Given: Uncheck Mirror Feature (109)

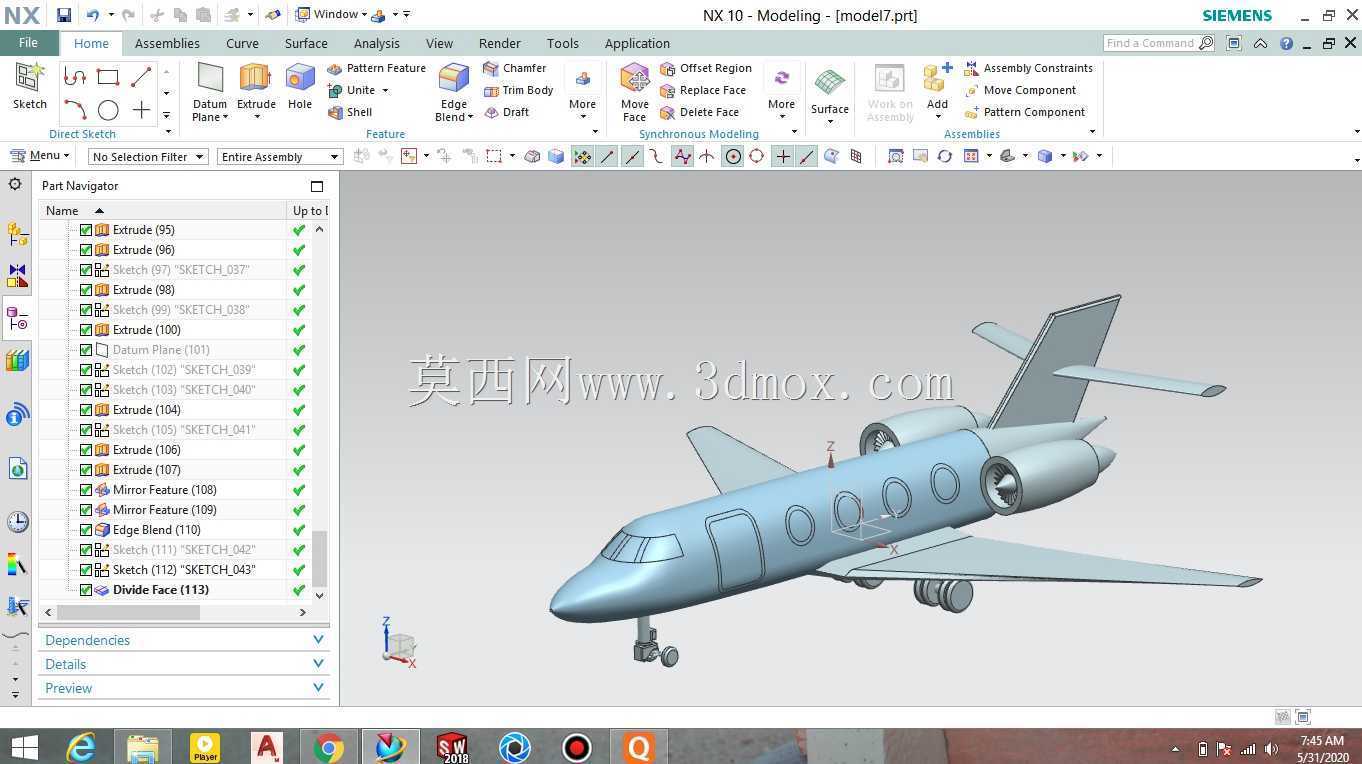Looking at the screenshot, I should point(86,510).
